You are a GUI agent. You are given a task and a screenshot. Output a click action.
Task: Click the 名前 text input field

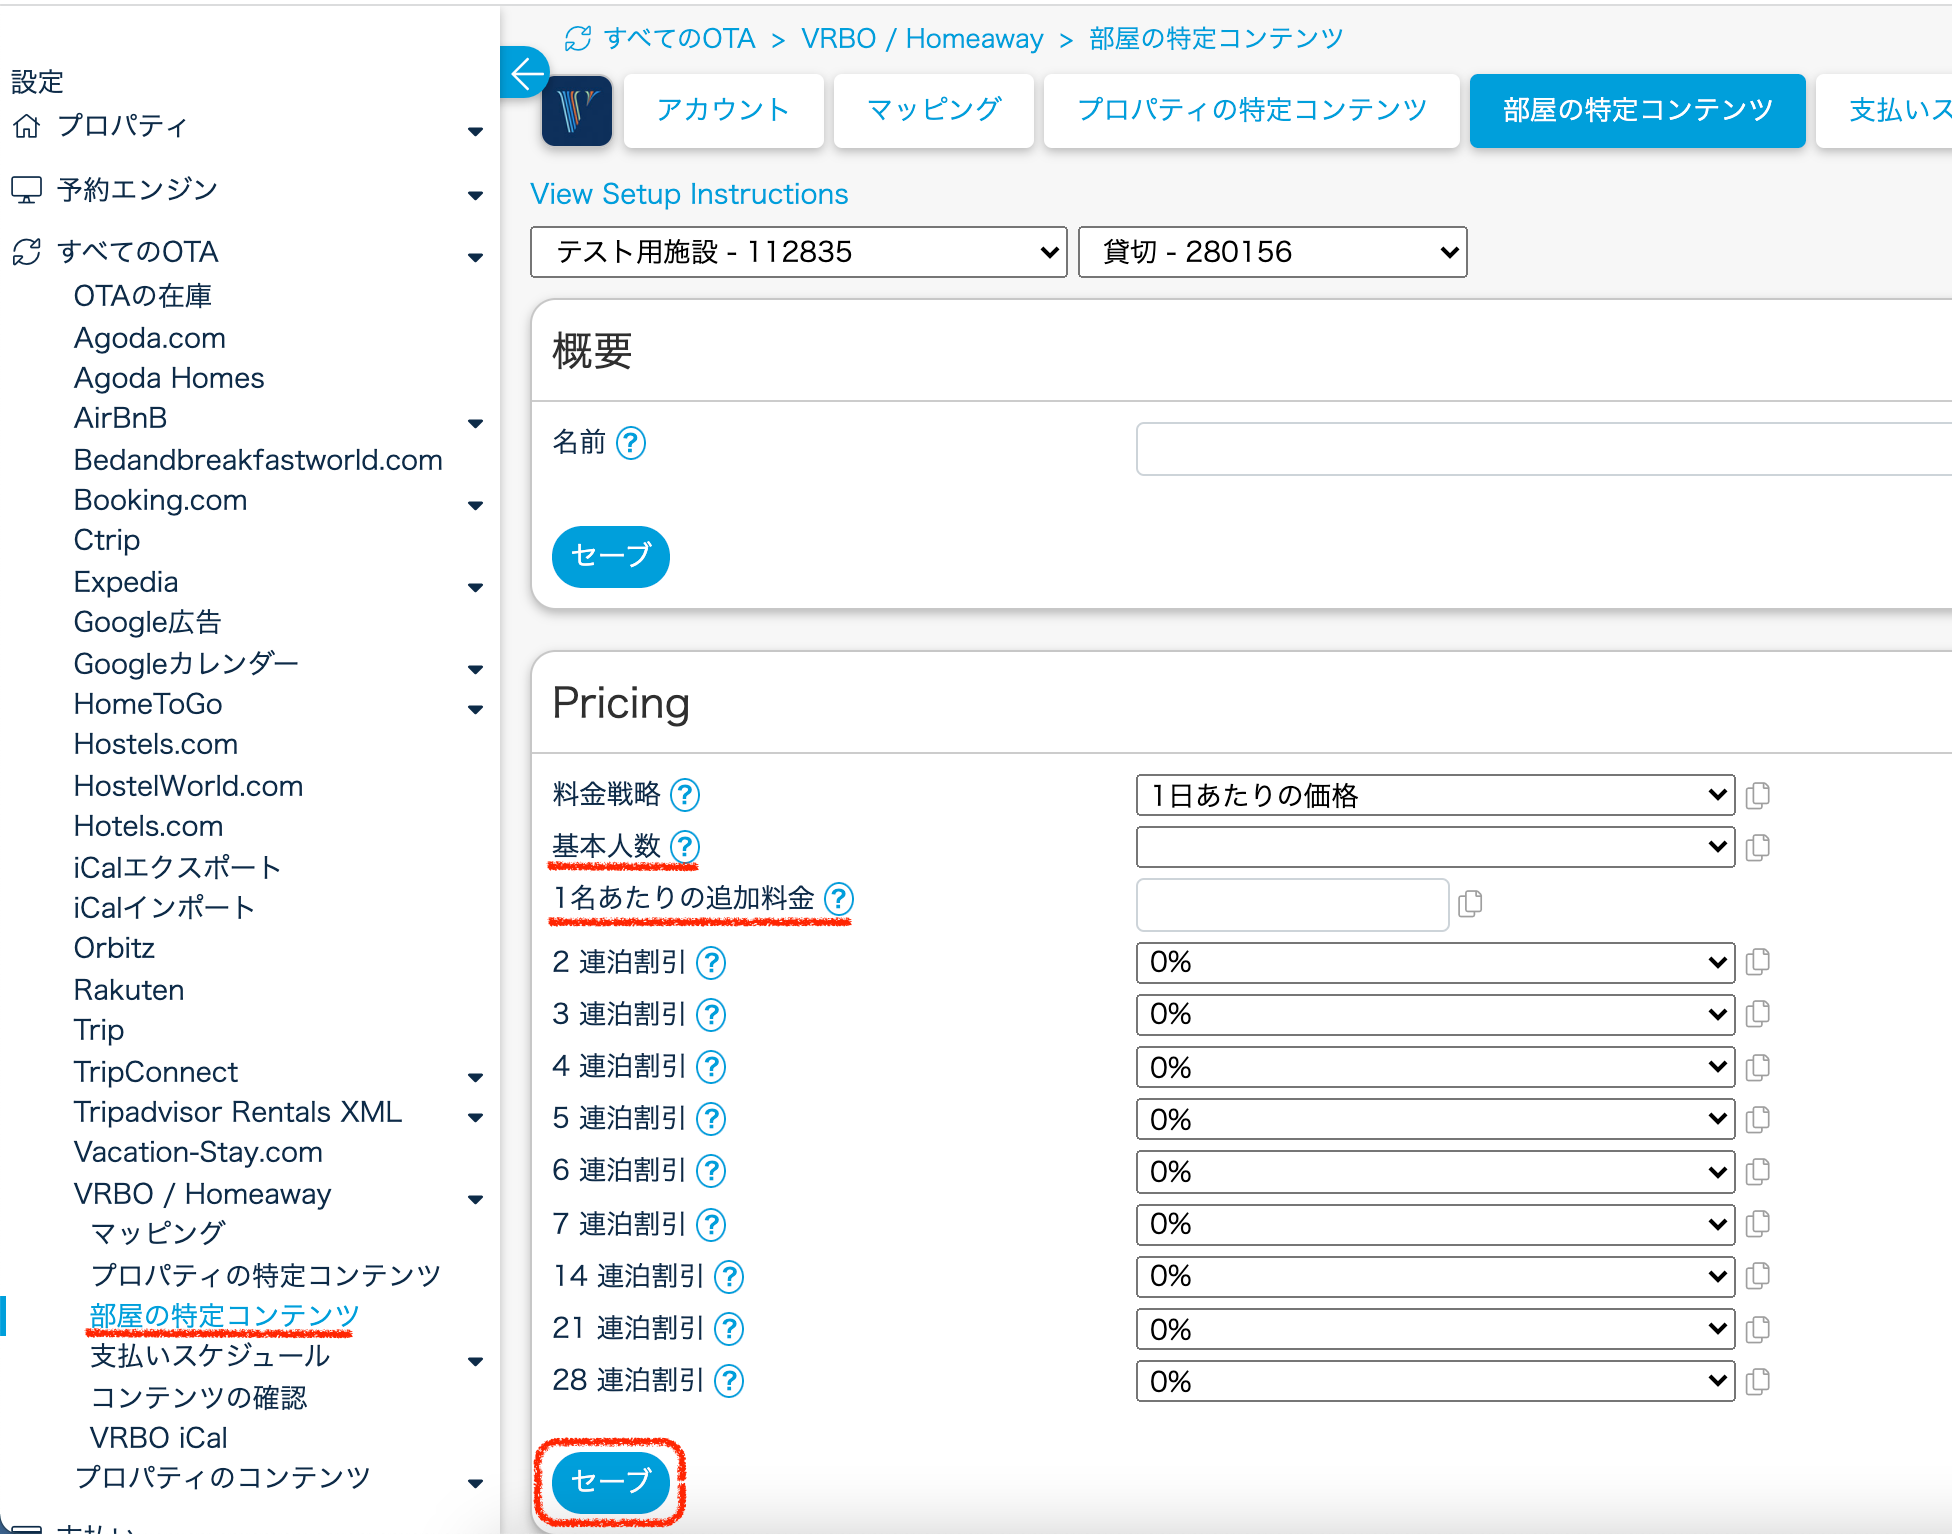(x=1540, y=449)
